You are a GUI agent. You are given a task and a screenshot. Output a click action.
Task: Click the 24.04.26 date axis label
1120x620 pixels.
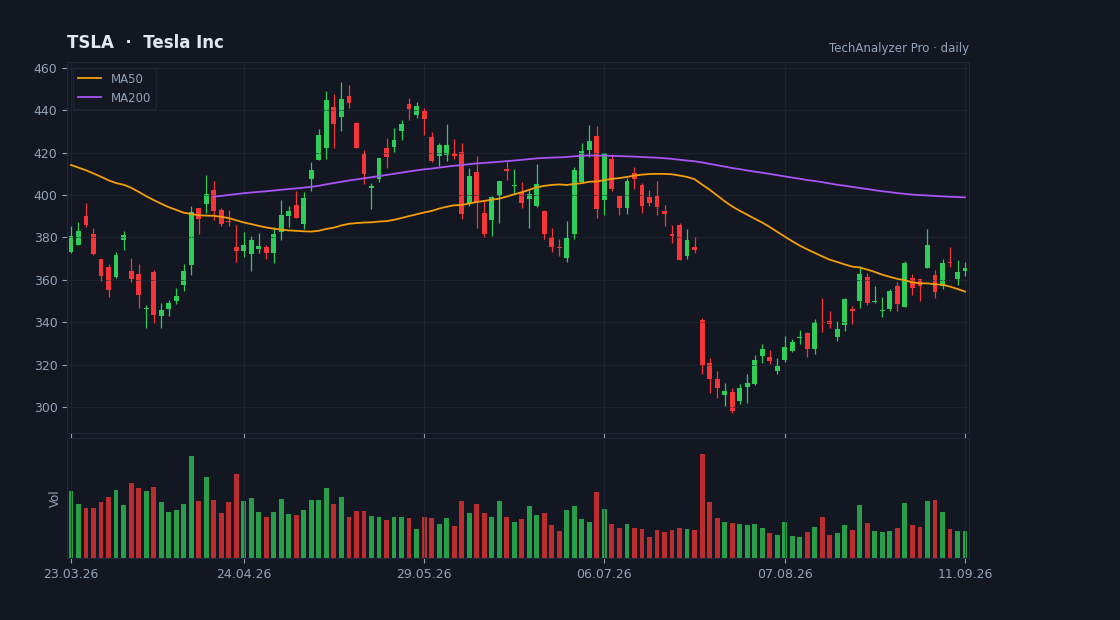tap(244, 574)
